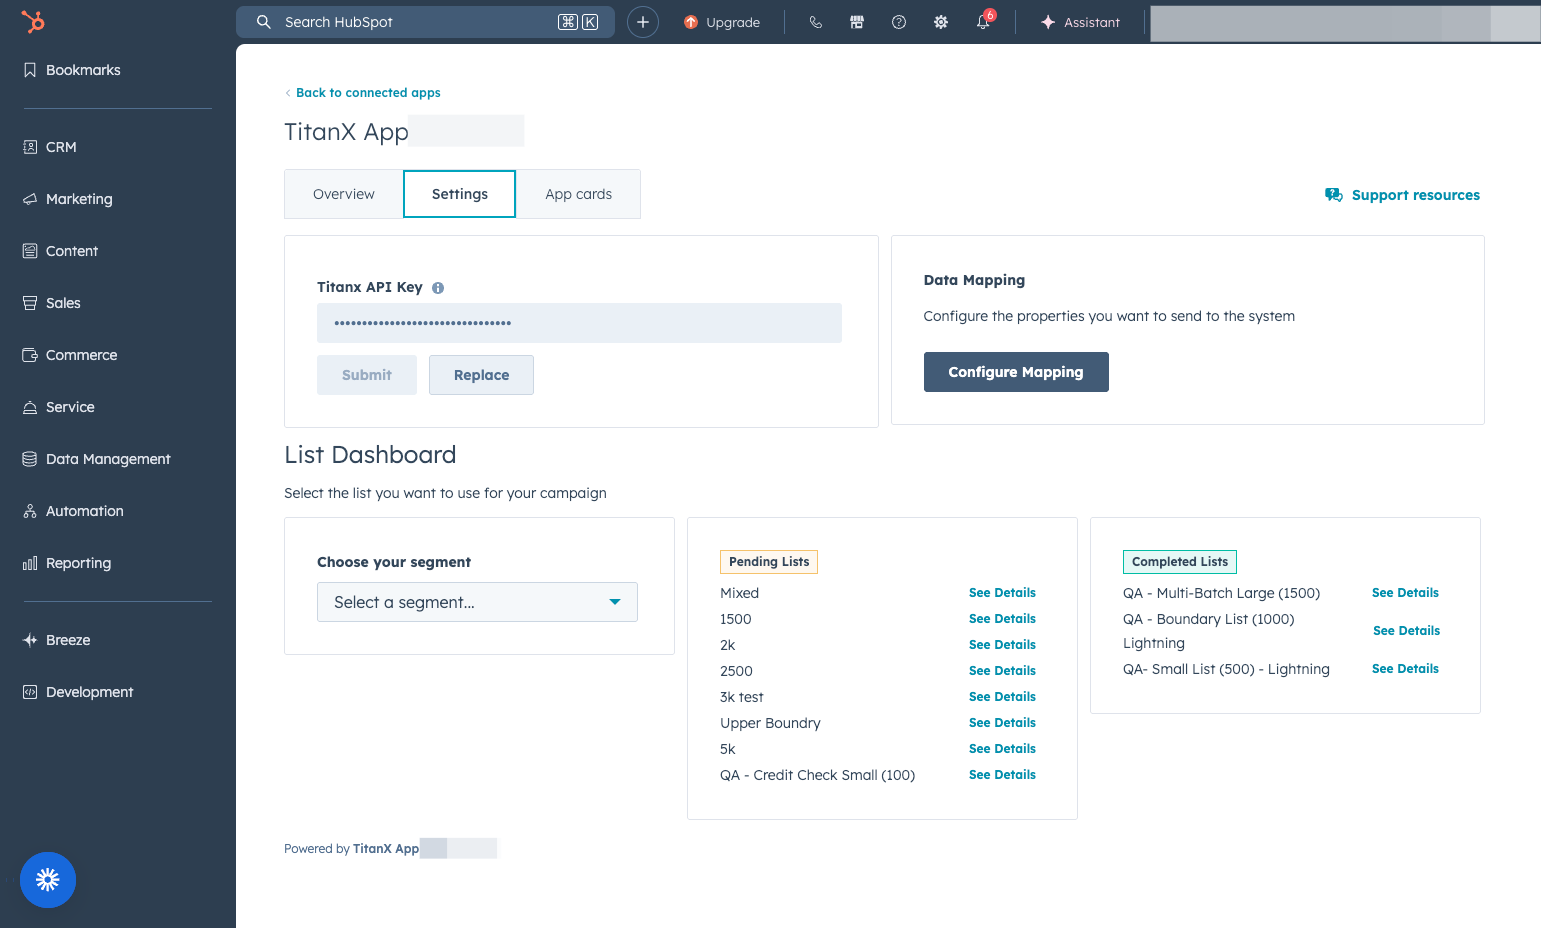Open the Reporting sidebar menu
Viewport: 1541px width, 928px height.
pos(67,563)
